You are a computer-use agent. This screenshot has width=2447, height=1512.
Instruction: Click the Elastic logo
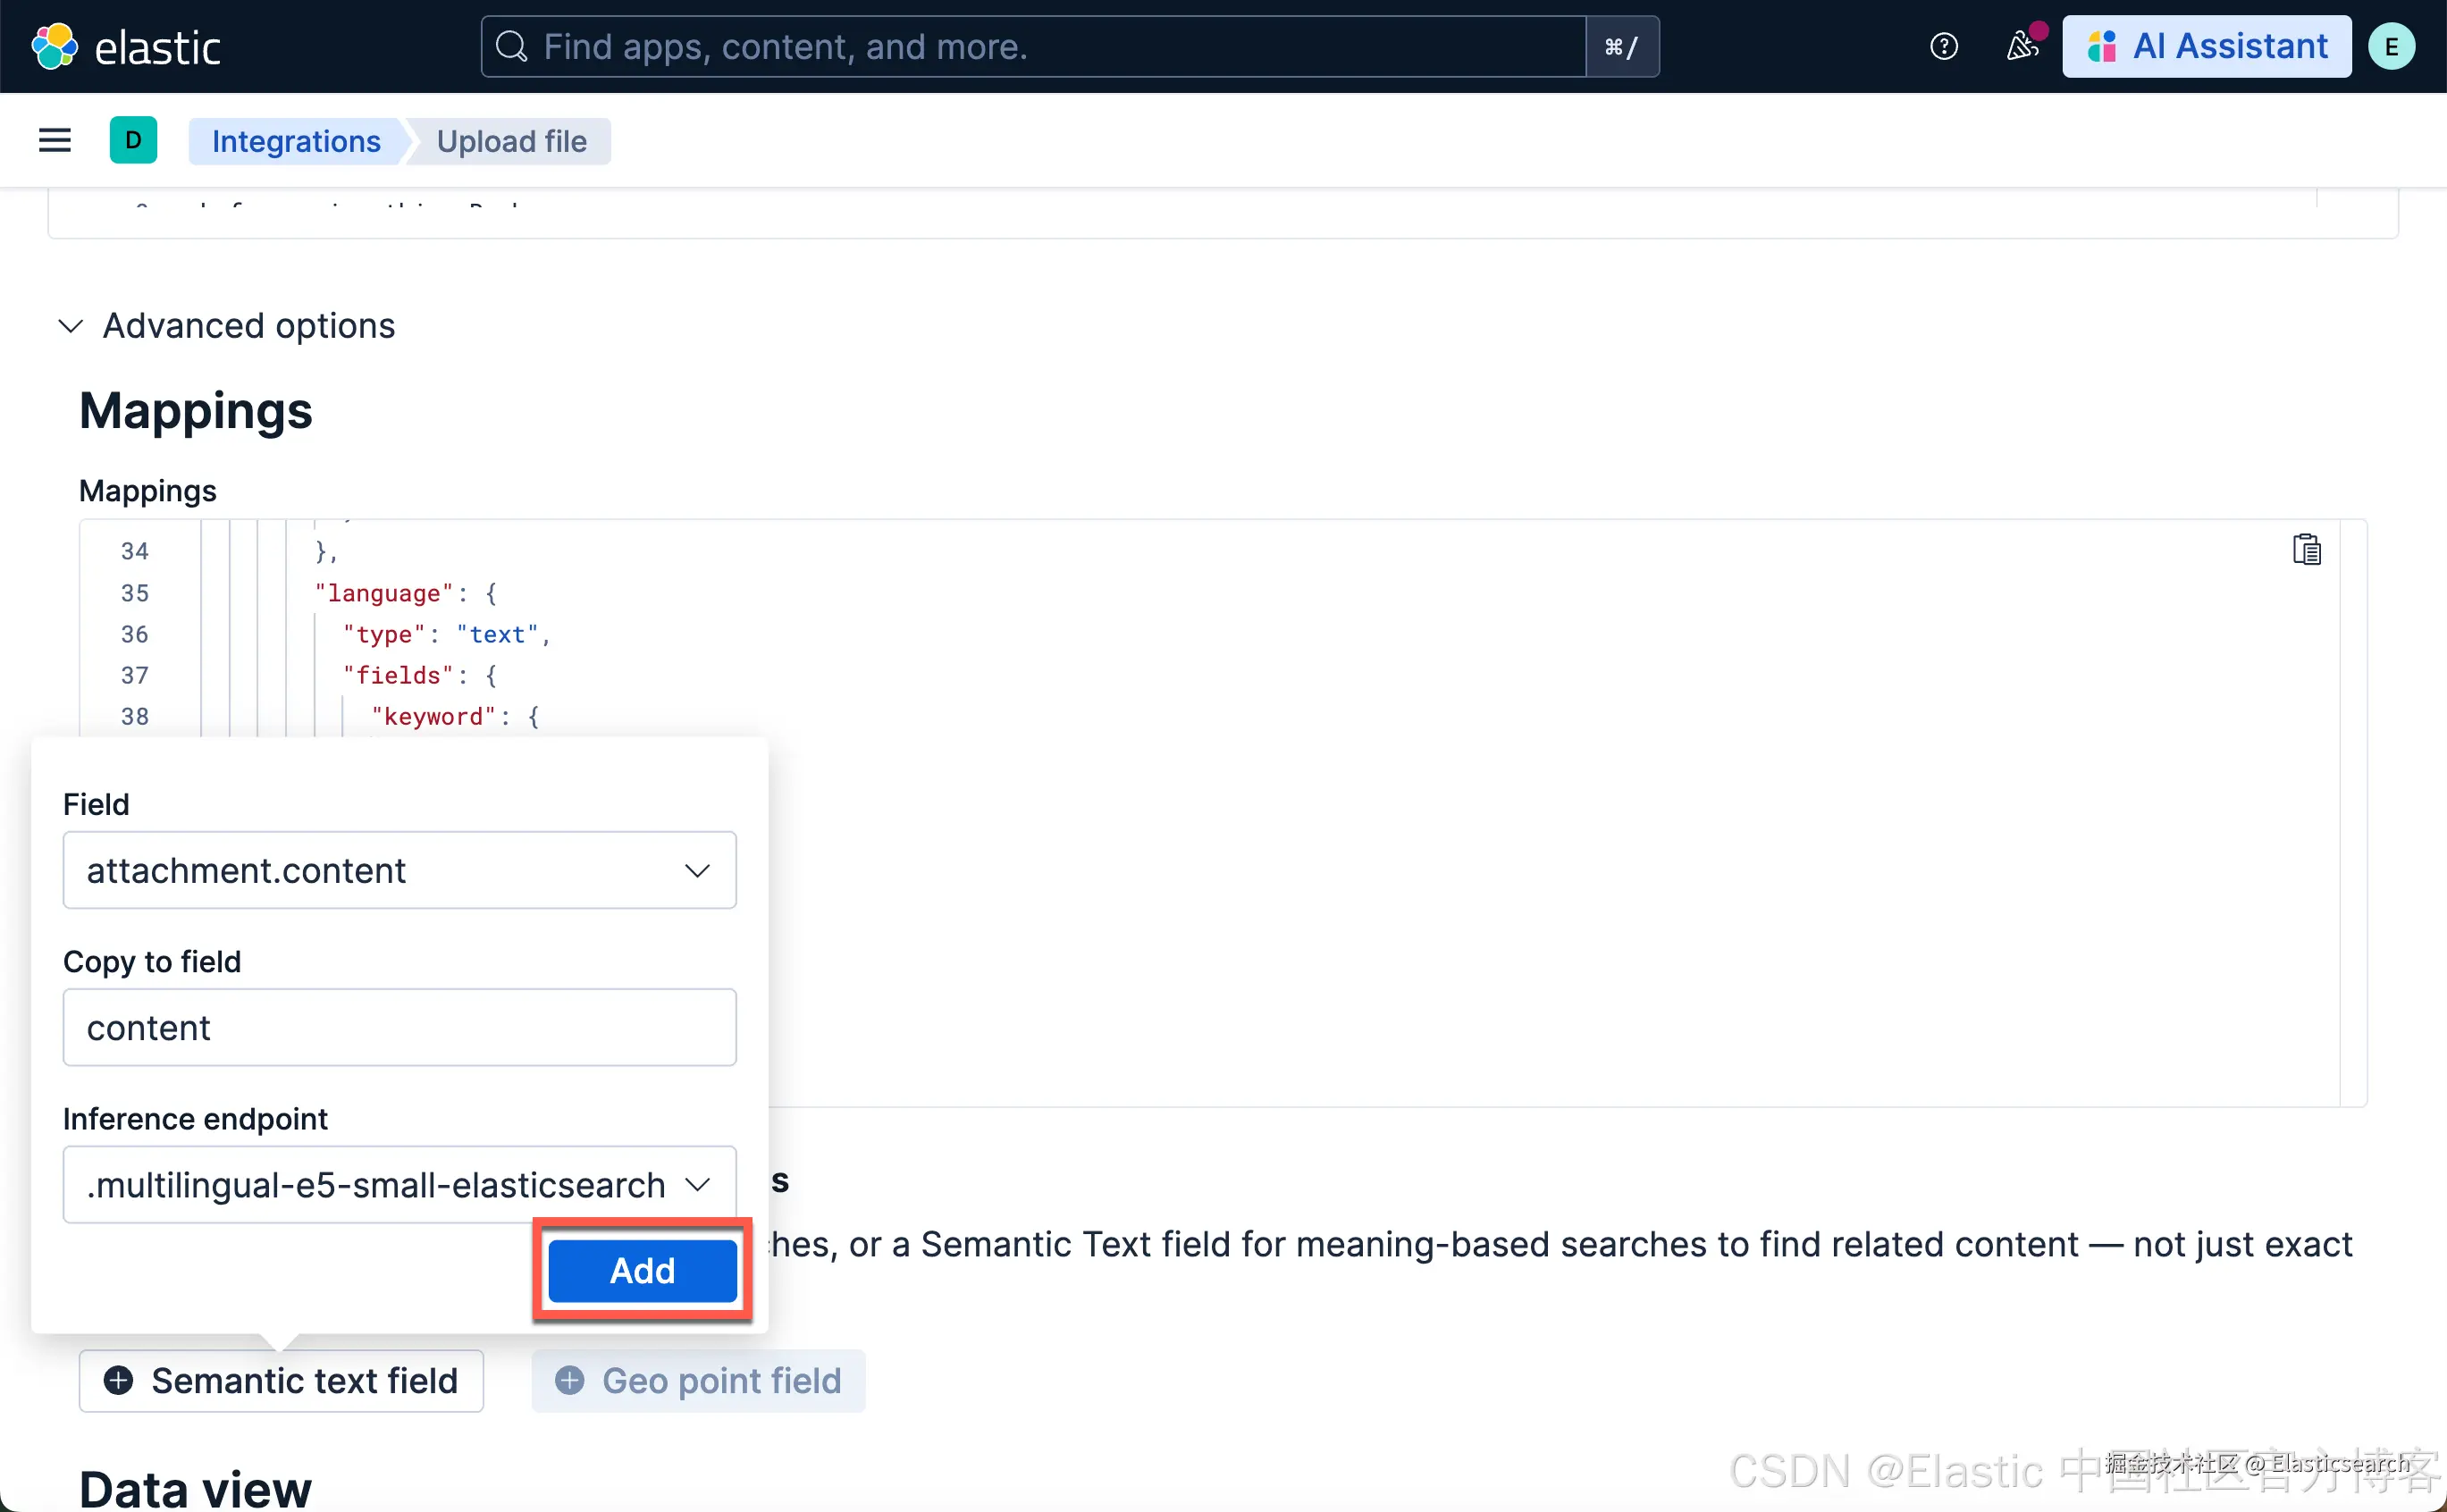click(x=54, y=46)
